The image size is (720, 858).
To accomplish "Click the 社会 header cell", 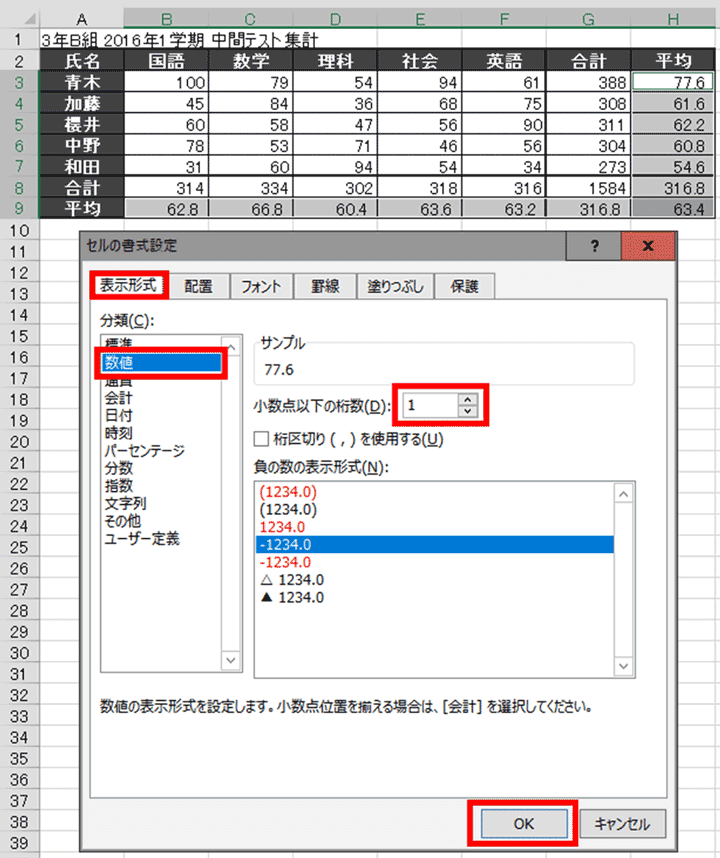I will point(420,61).
